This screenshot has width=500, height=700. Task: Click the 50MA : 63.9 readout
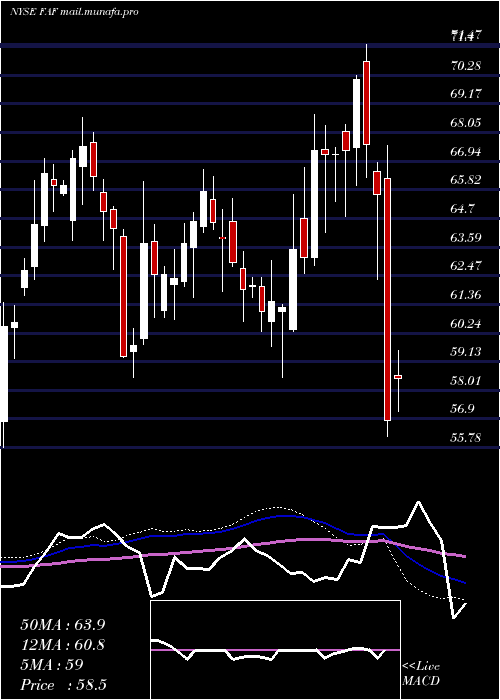(63, 625)
